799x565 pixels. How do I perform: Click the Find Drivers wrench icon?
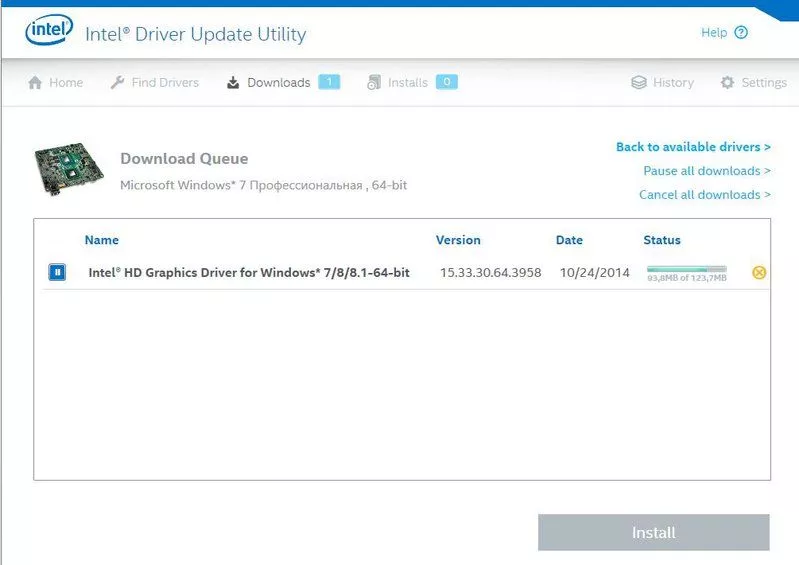coord(117,83)
